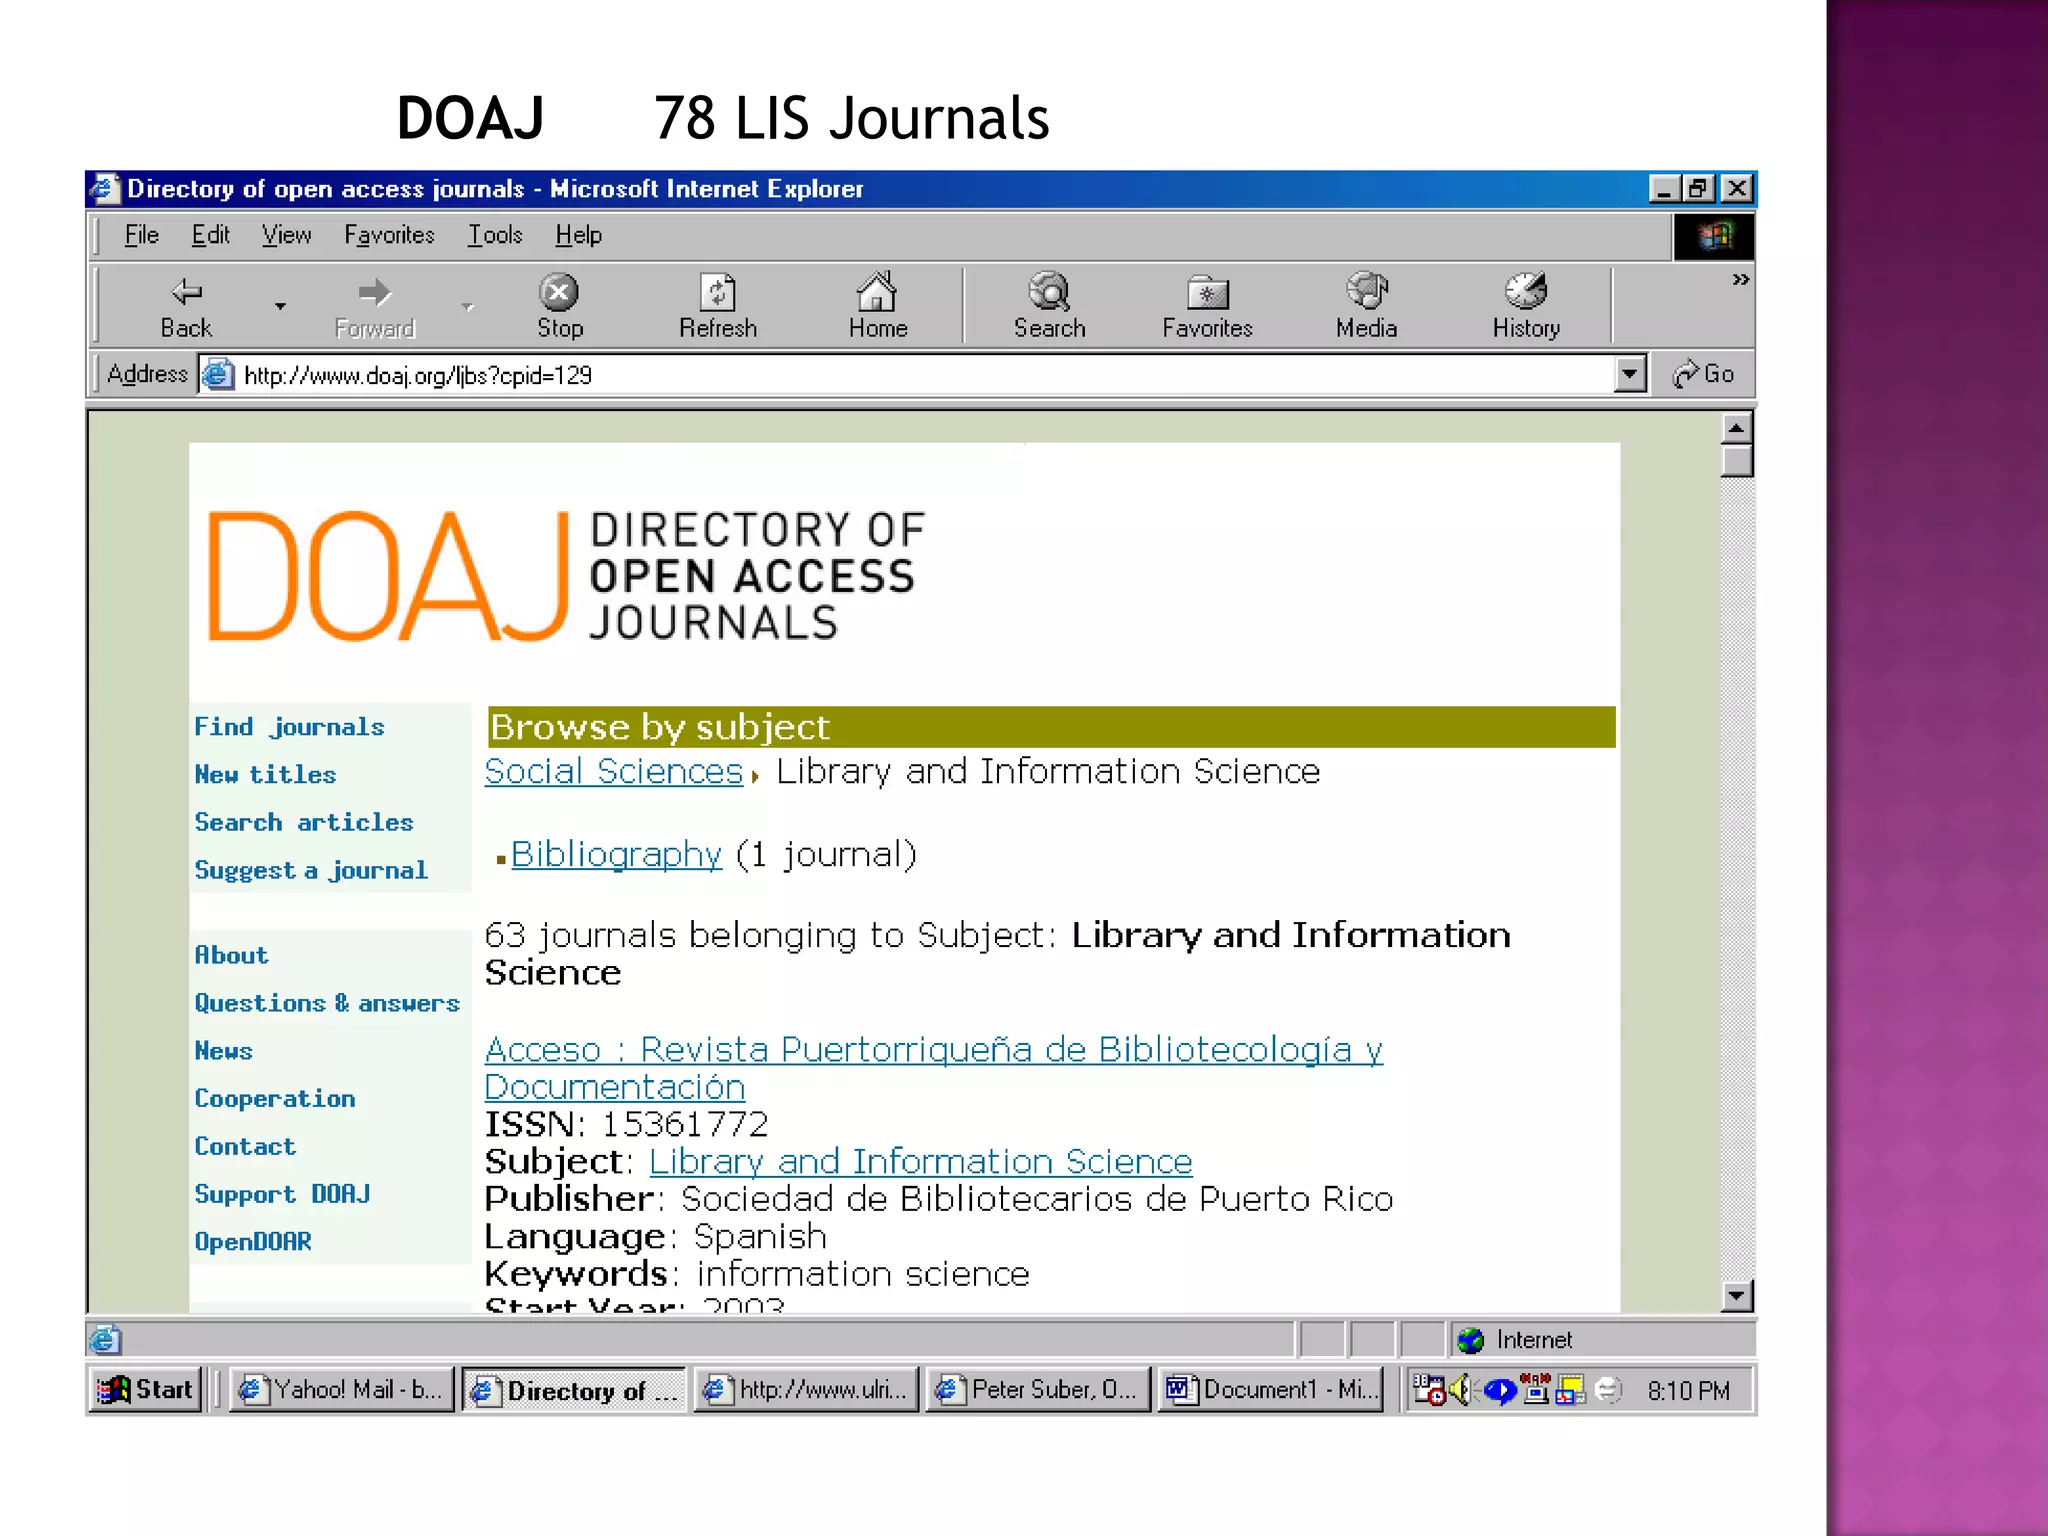Open the History toolbar icon
The width and height of the screenshot is (2048, 1536).
[1526, 307]
